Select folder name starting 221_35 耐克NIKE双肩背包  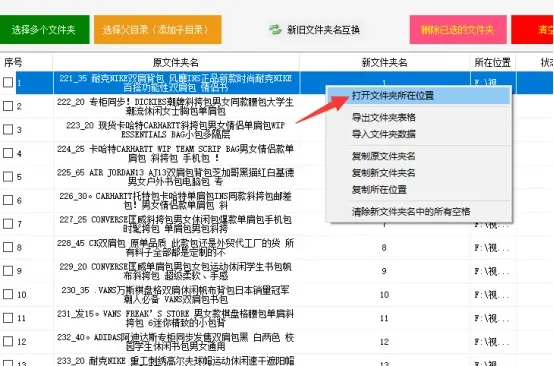point(176,83)
